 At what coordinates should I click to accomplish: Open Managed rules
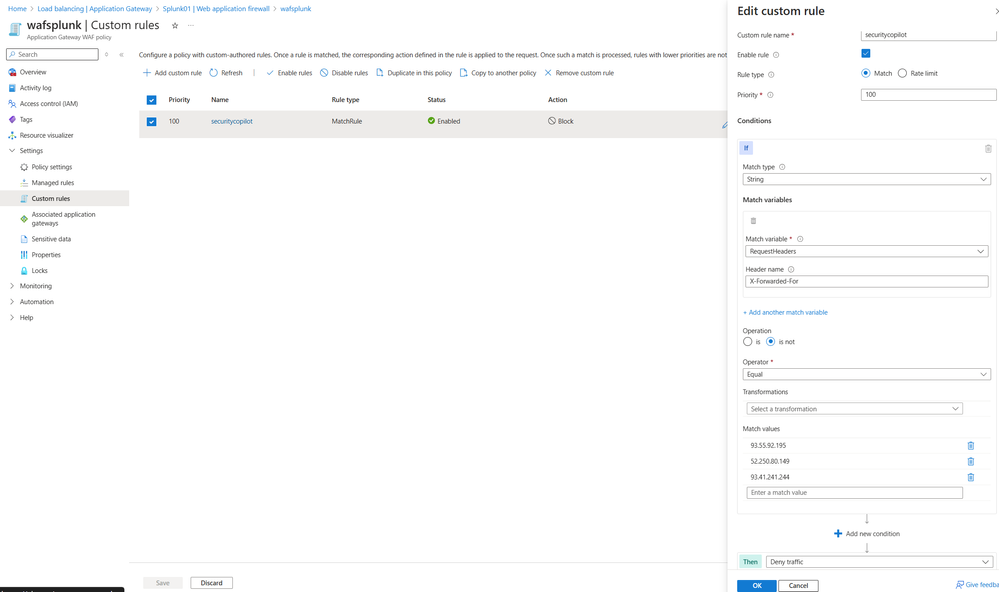52,183
